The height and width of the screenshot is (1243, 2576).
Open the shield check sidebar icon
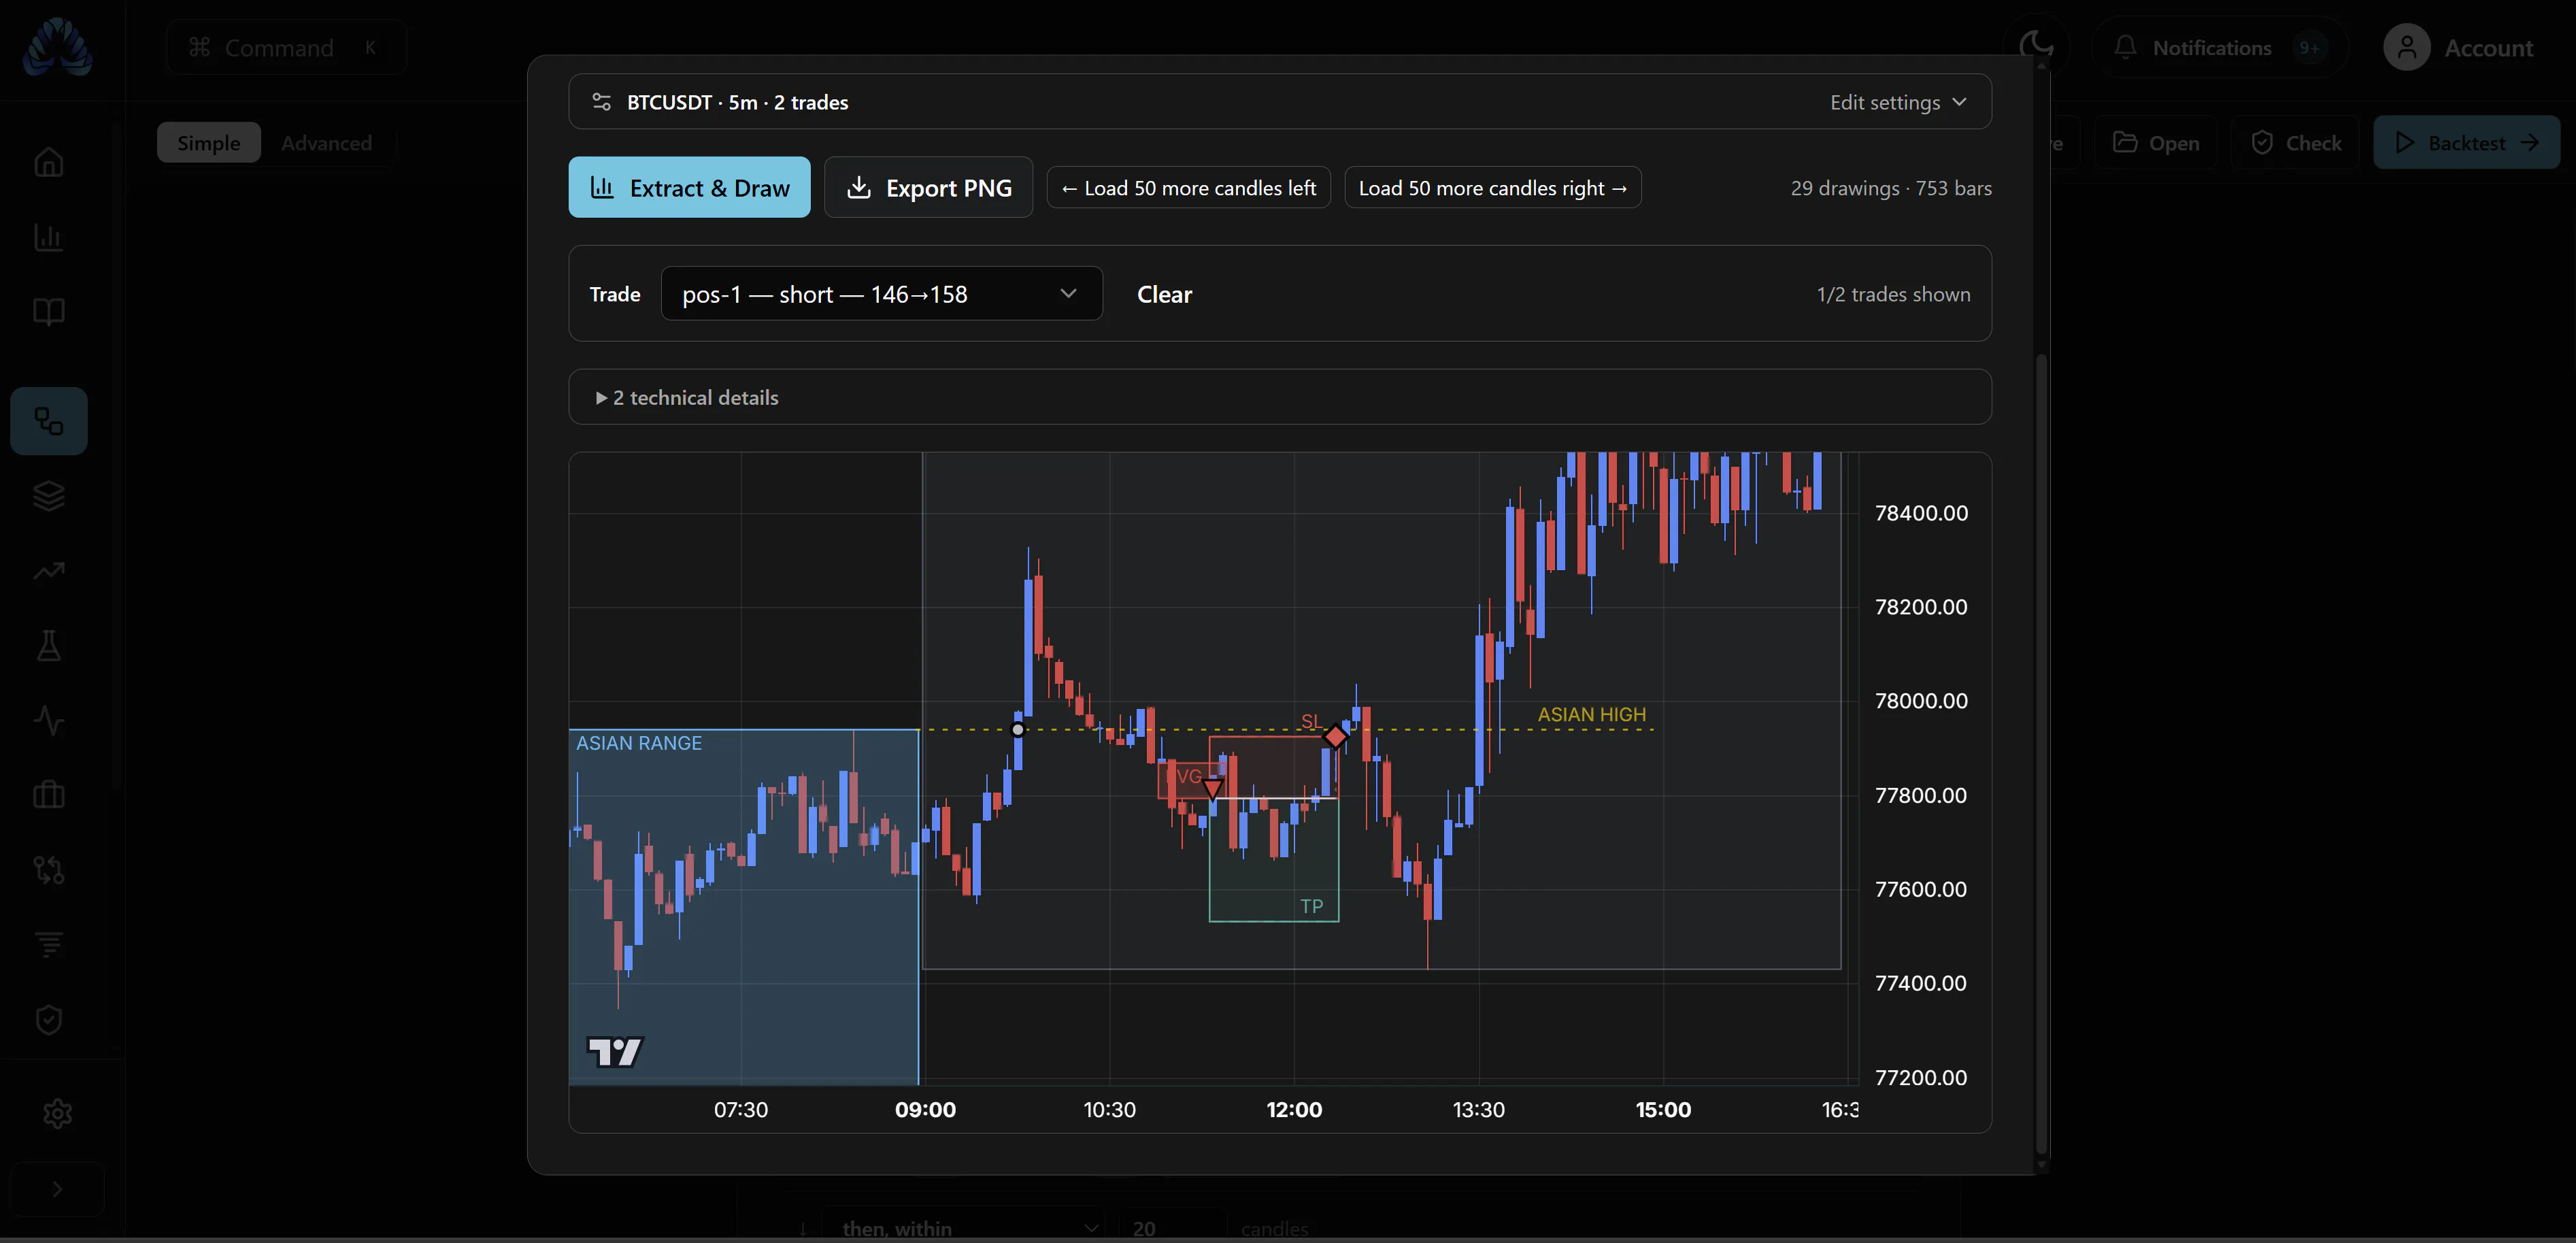click(x=49, y=1020)
